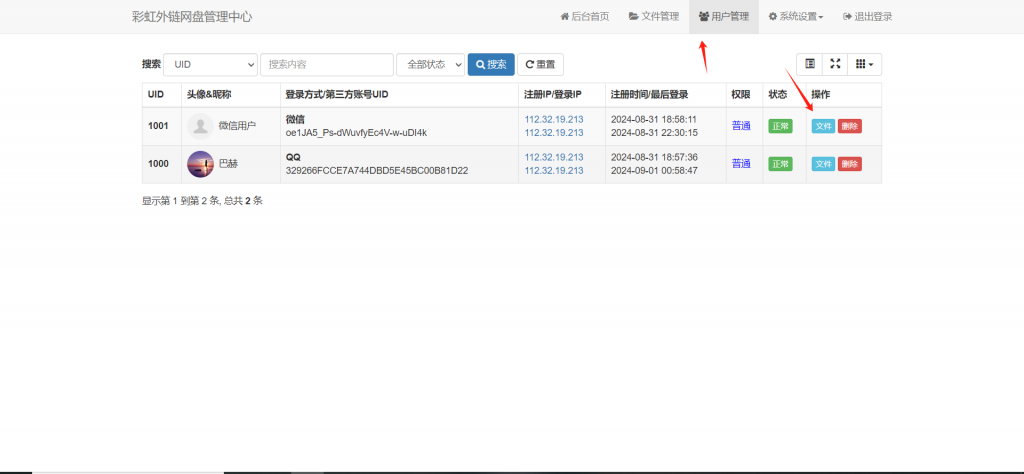Click the blue 搜索 button
Image resolution: width=1024 pixels, height=474 pixels.
(x=491, y=65)
